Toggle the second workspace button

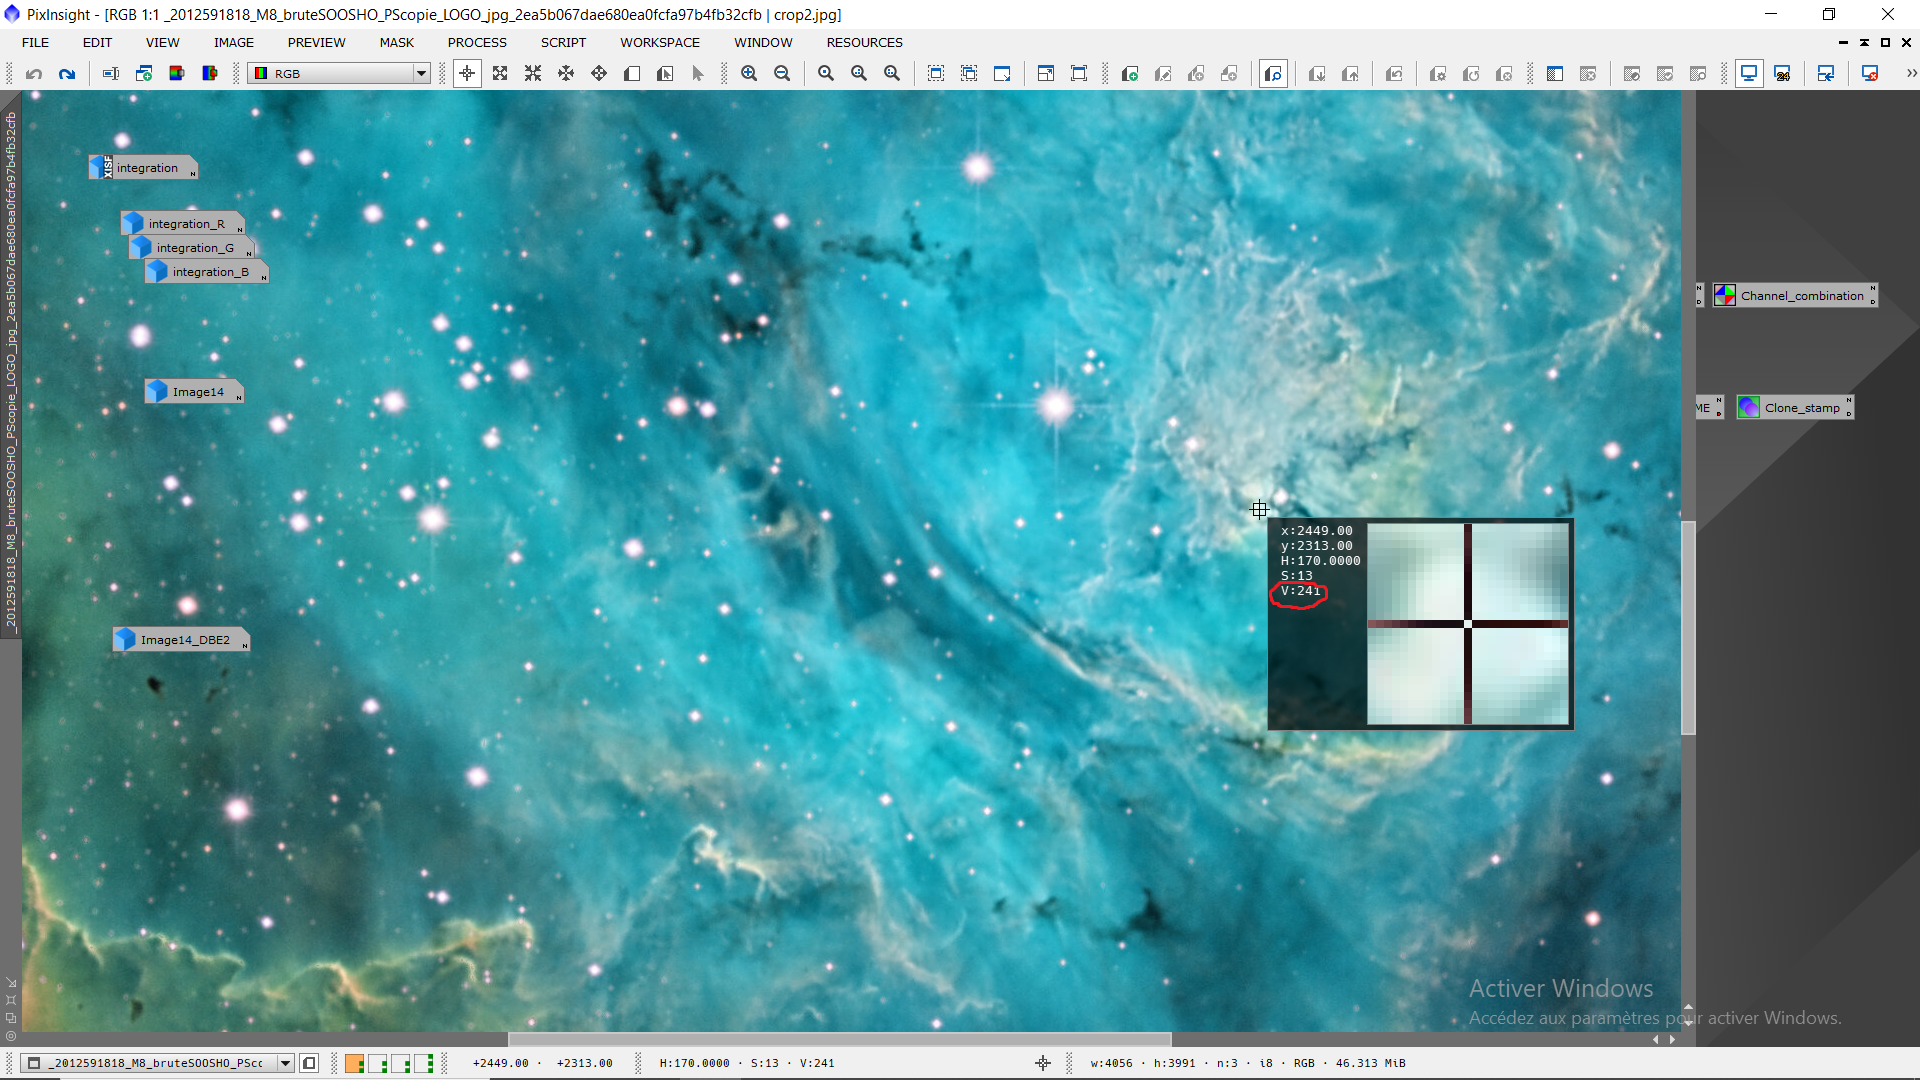coord(378,1063)
